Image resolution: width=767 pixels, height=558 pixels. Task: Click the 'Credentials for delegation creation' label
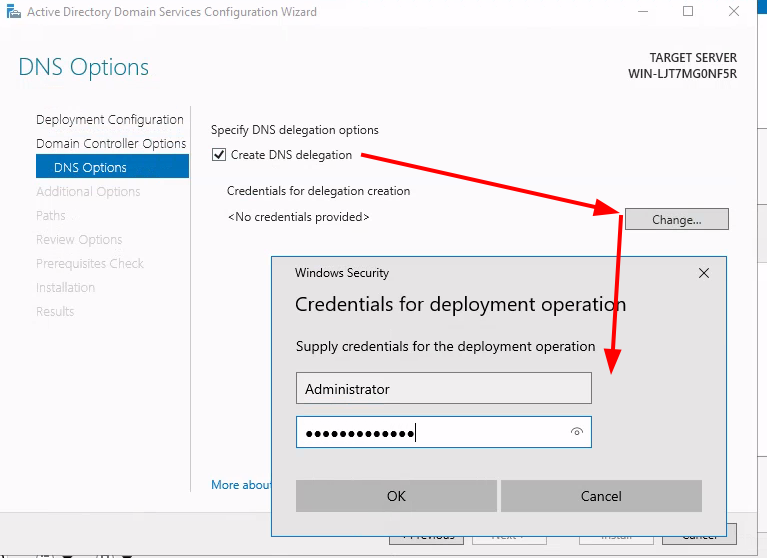318,191
